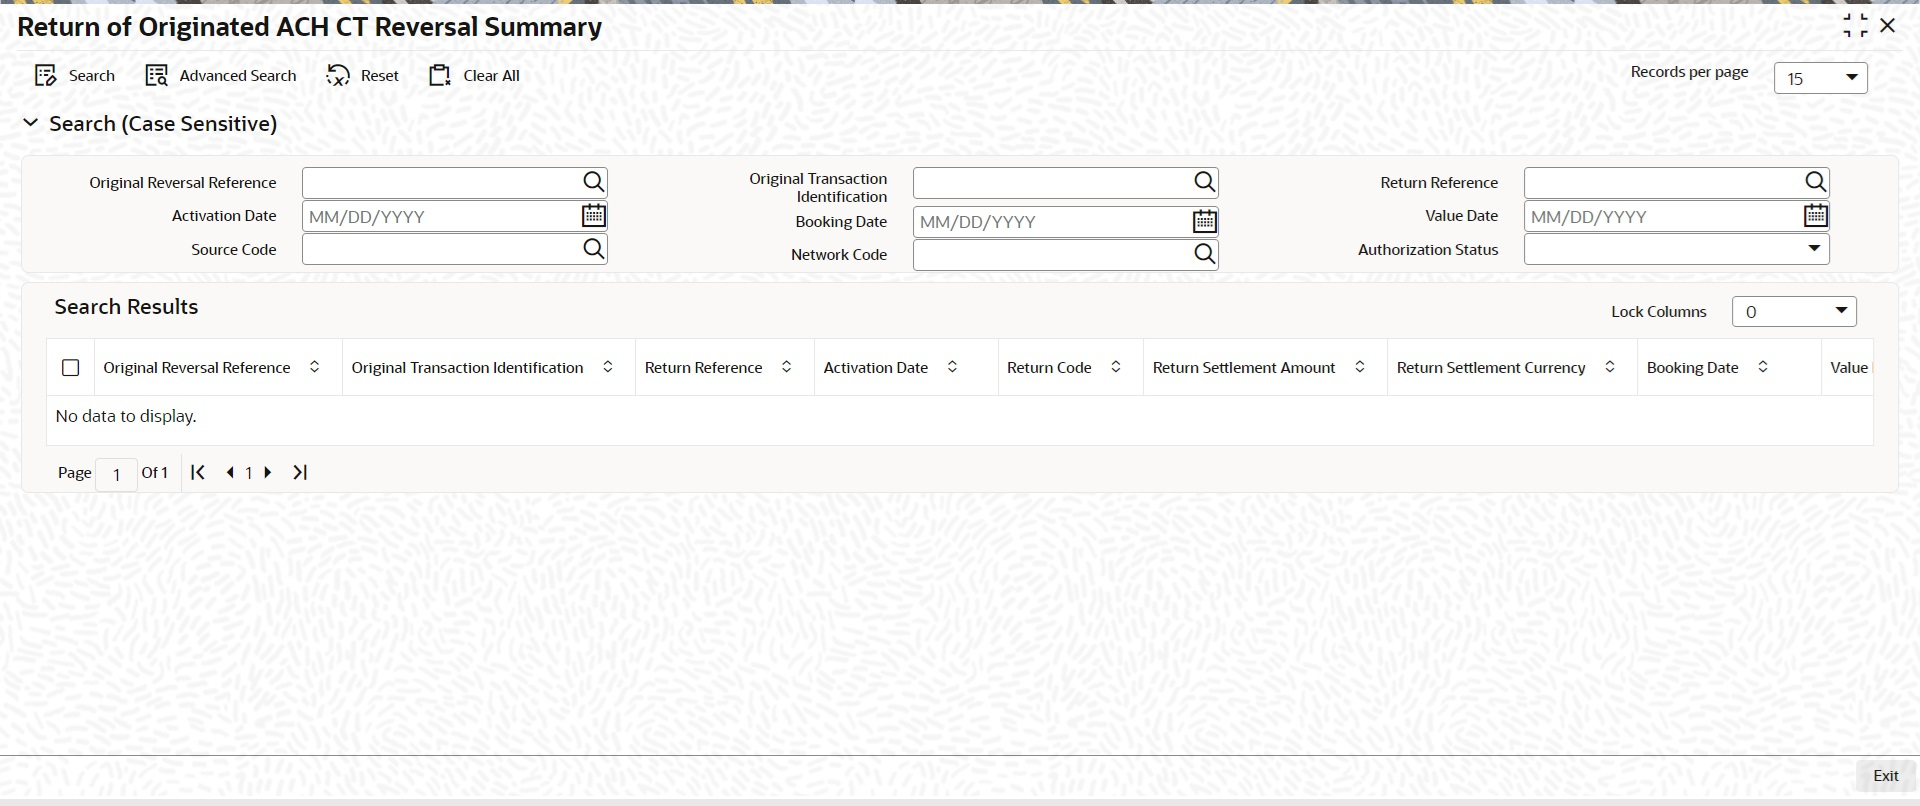
Task: Sort by Return Settlement Amount column
Action: point(1360,367)
